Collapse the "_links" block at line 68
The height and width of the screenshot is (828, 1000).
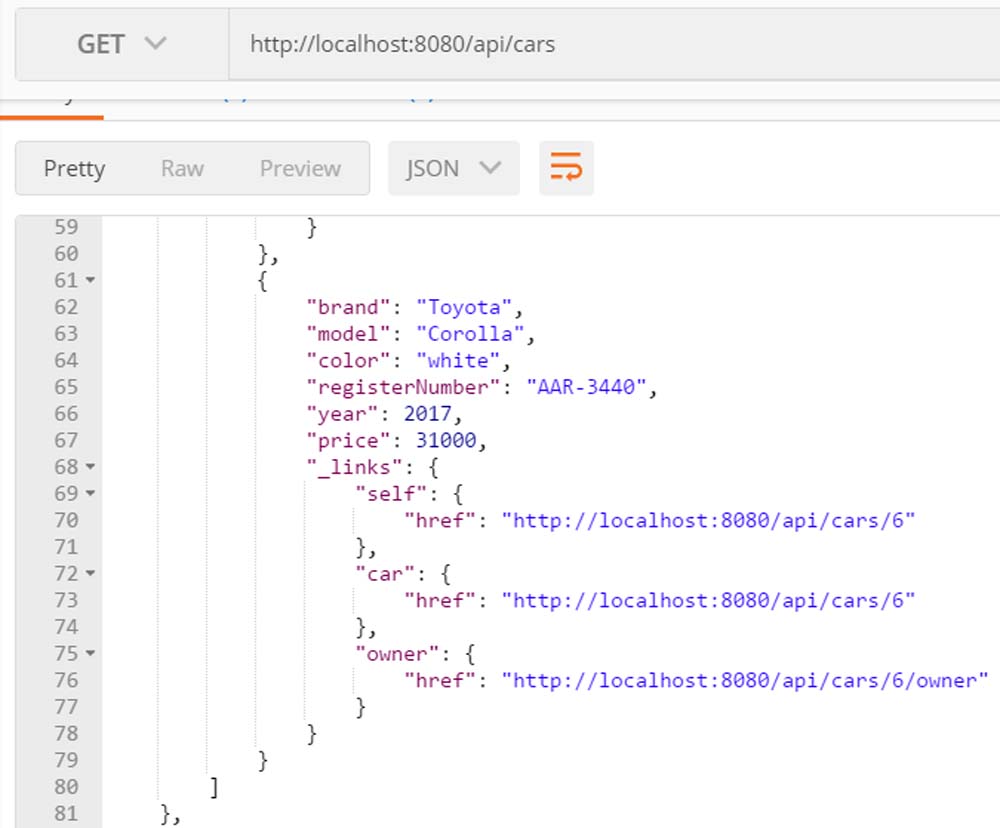91,467
